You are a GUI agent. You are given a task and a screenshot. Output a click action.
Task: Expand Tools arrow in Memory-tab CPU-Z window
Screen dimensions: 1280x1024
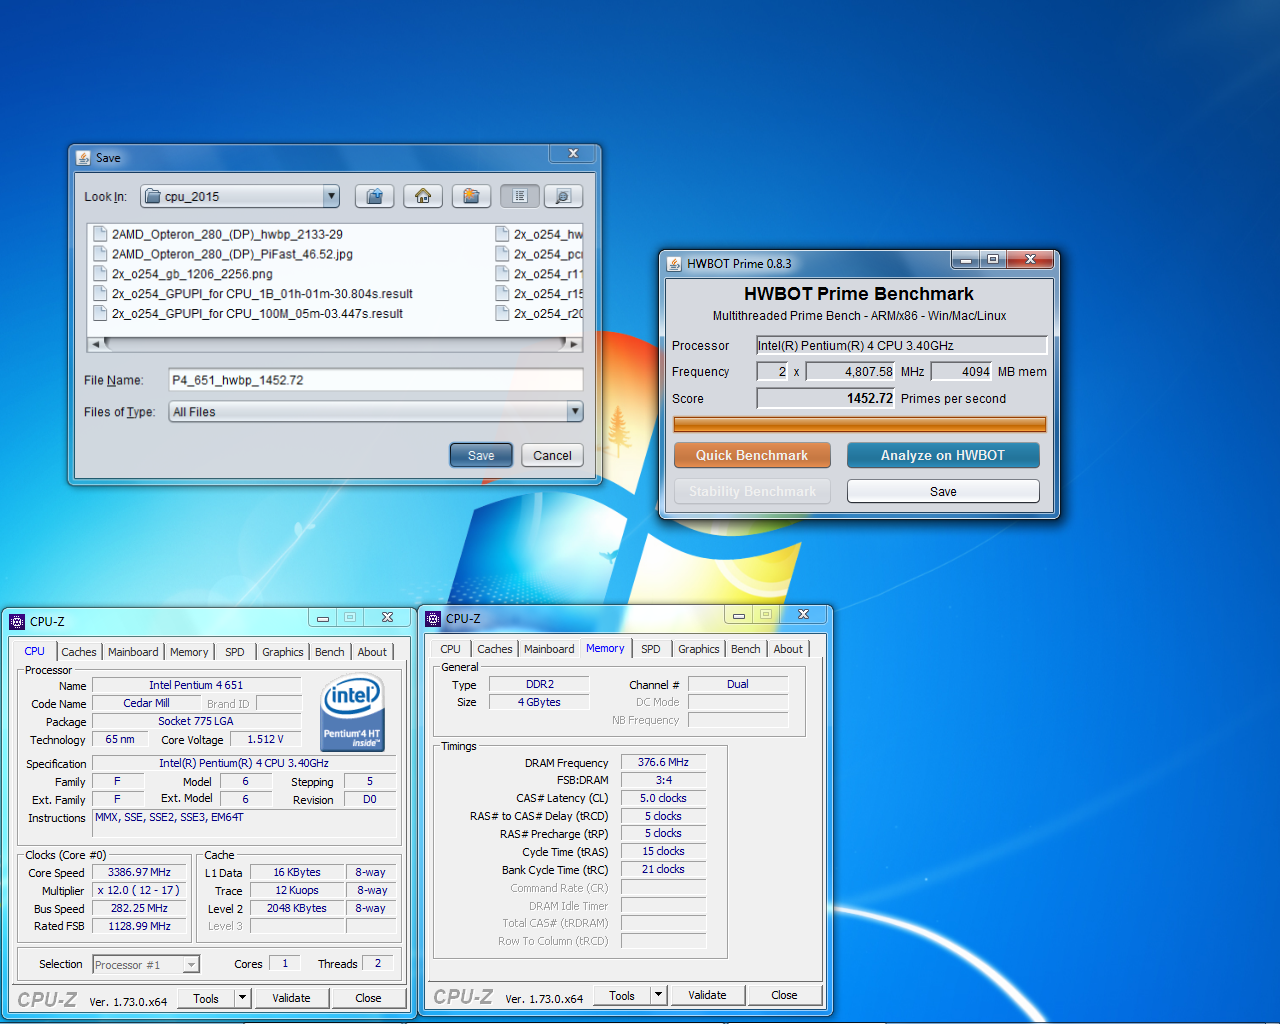[x=658, y=995]
